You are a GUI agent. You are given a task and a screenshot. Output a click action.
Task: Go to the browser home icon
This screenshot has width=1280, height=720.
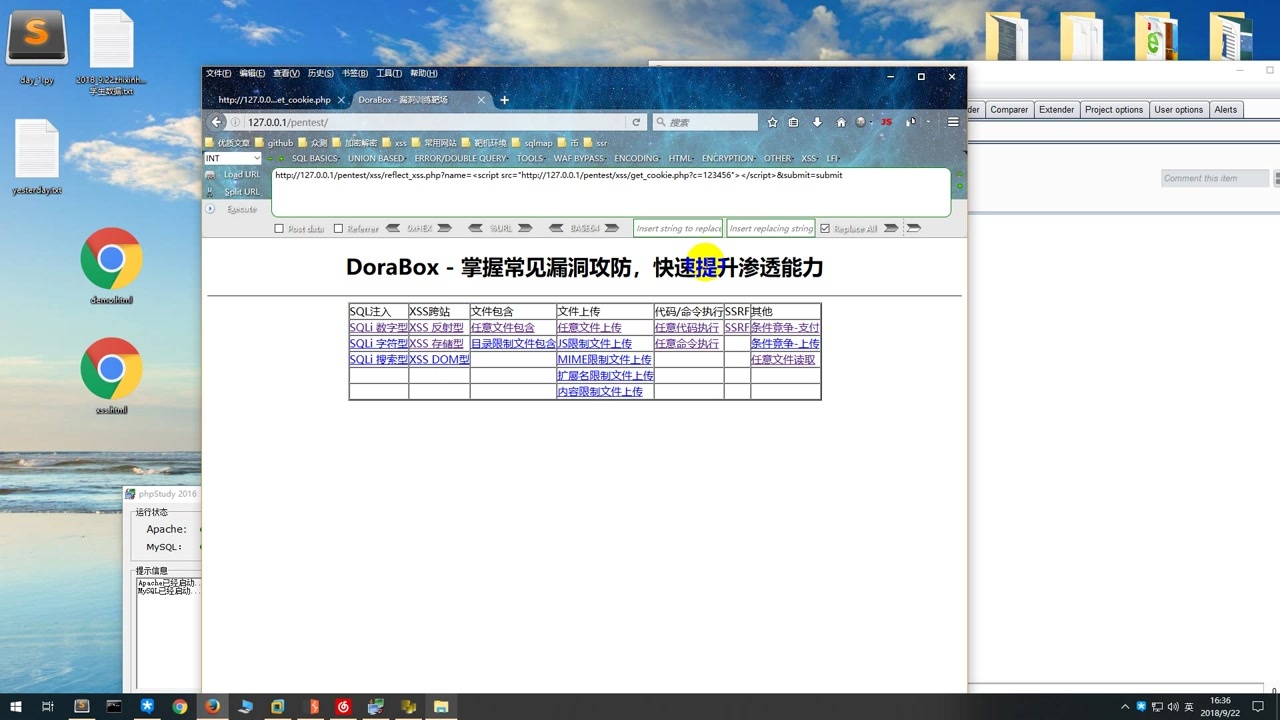(841, 122)
